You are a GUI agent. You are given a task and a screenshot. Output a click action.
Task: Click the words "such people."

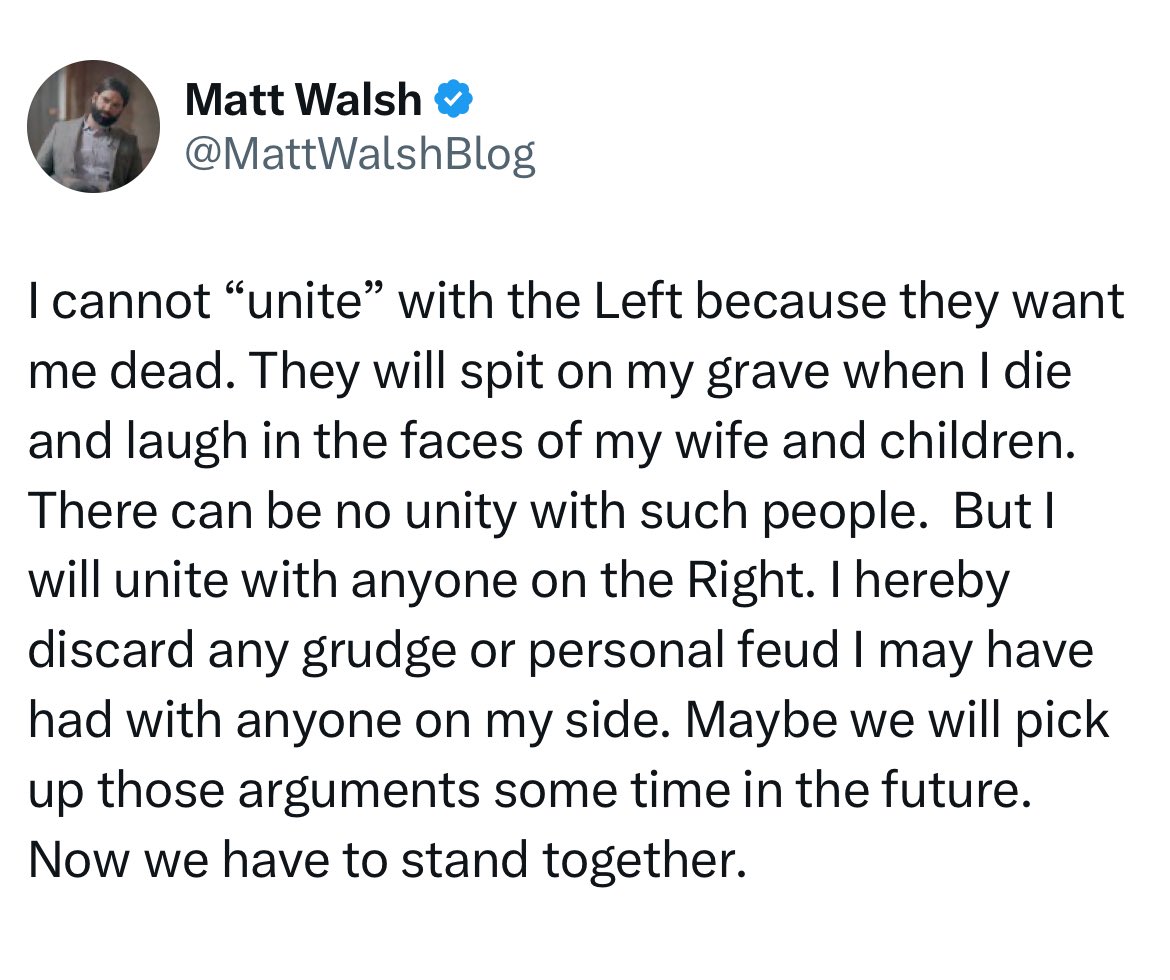783,511
